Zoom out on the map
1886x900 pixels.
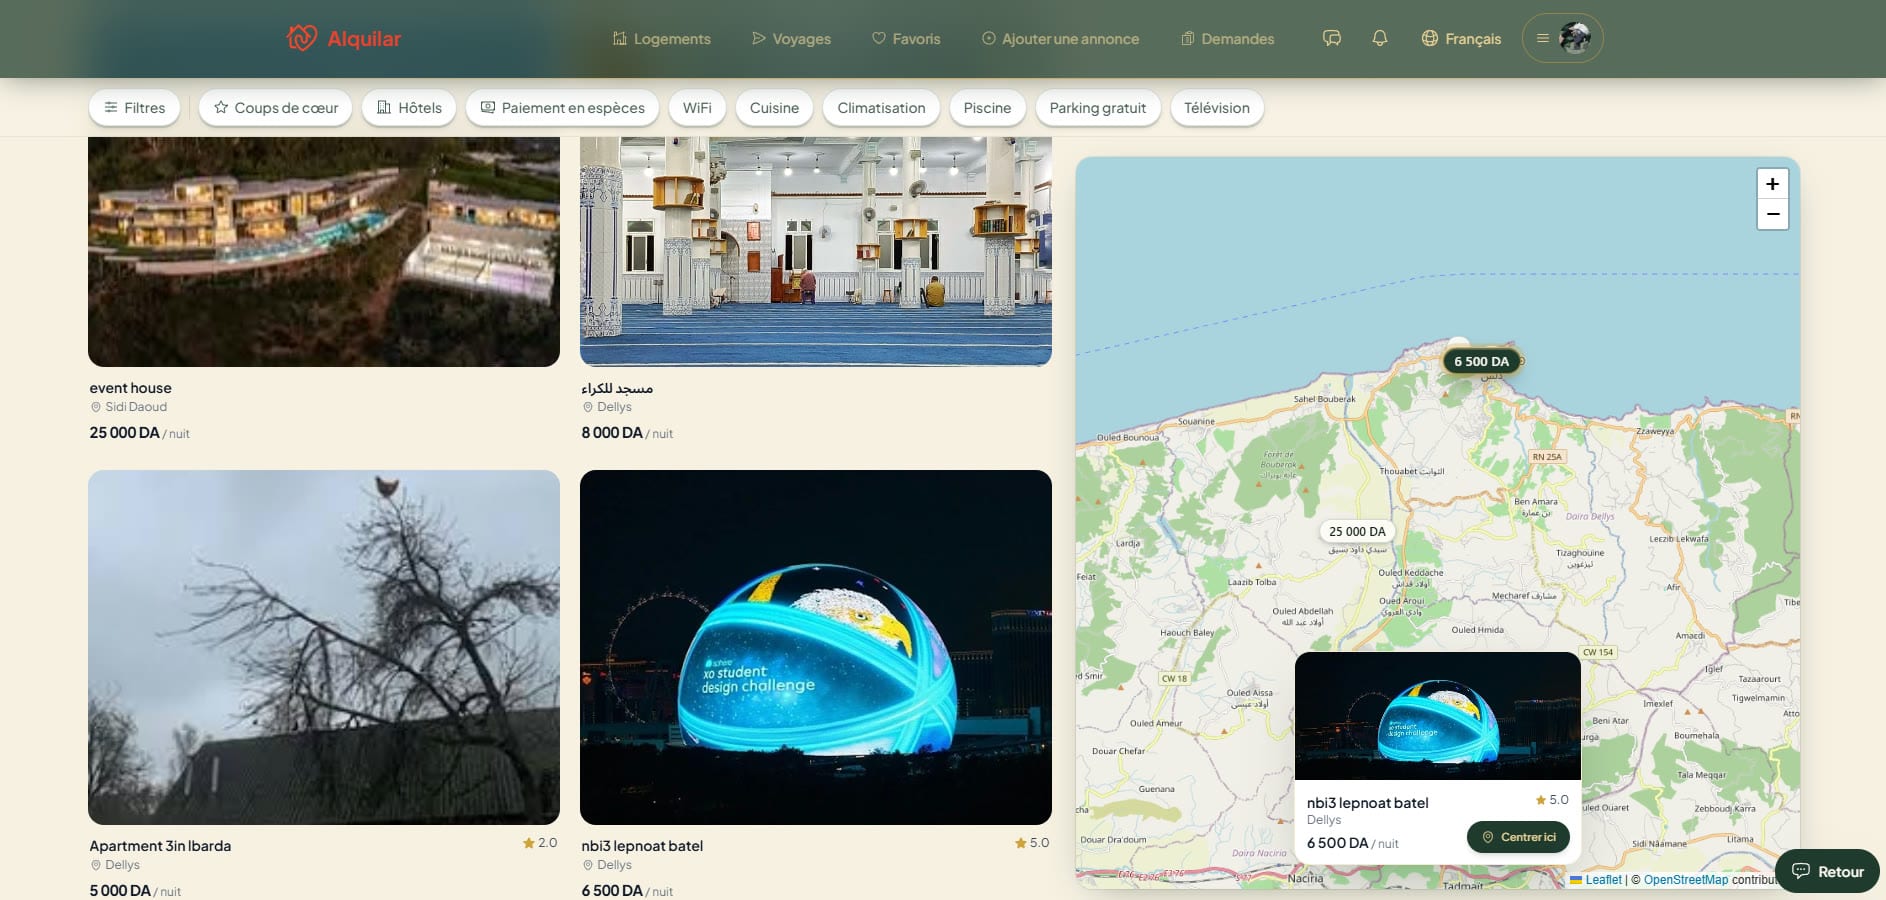pyautogui.click(x=1772, y=214)
